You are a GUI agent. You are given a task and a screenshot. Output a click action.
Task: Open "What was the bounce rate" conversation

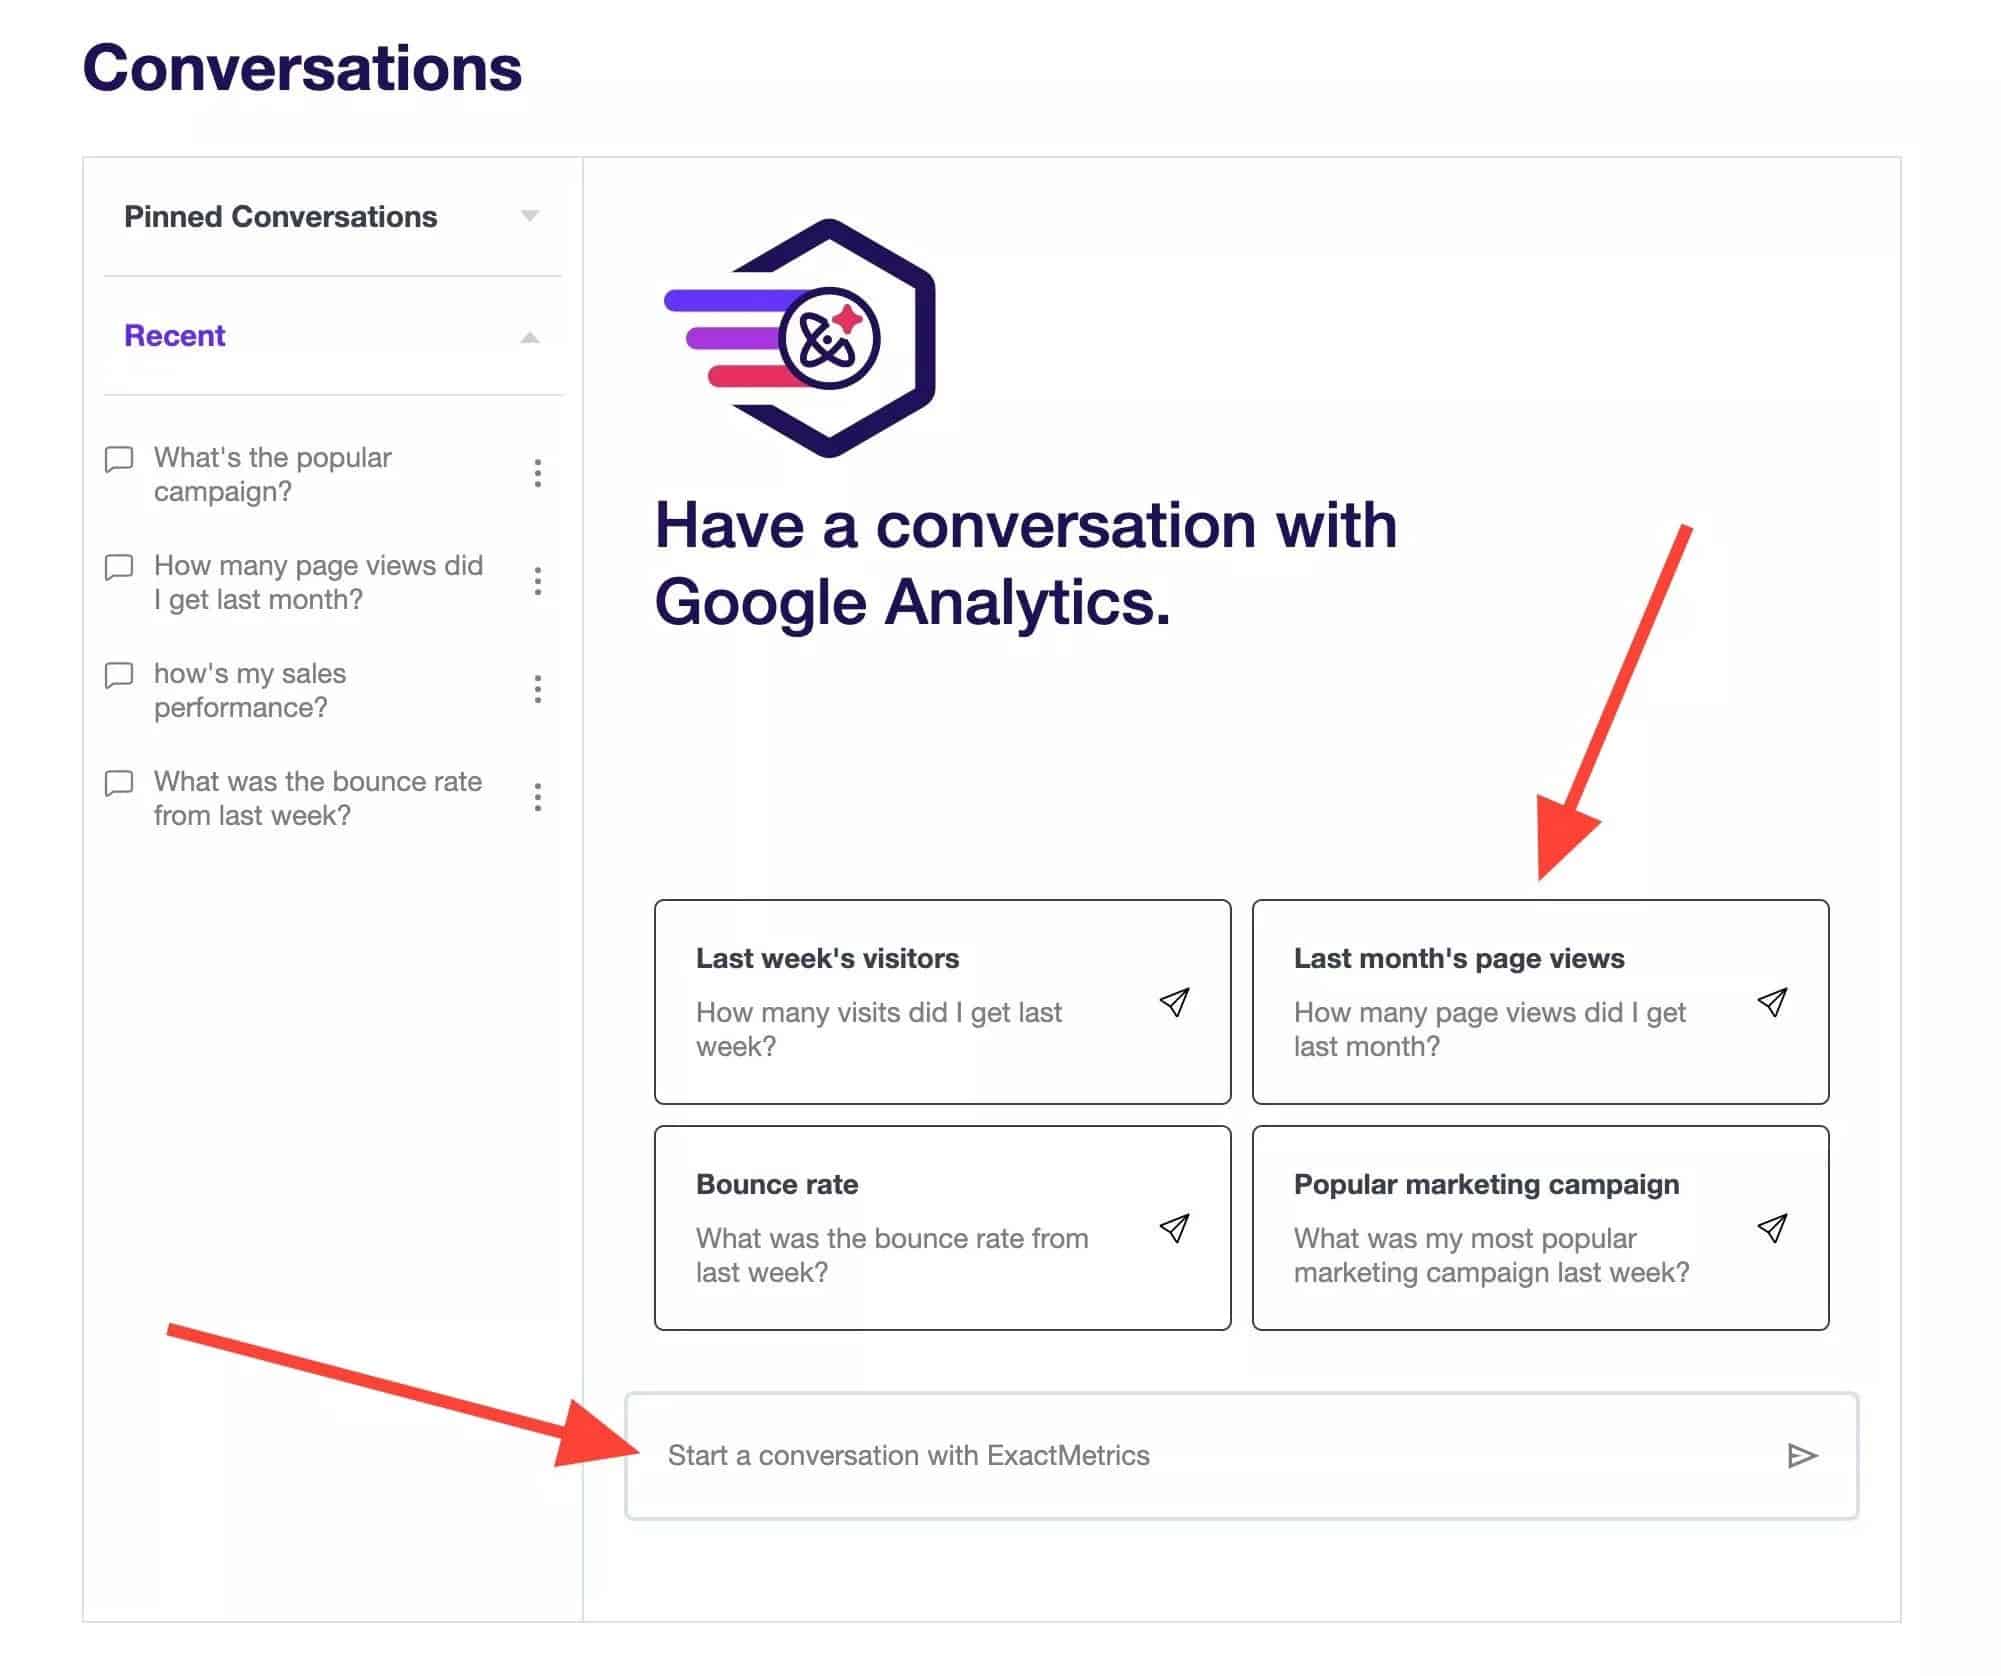click(317, 798)
